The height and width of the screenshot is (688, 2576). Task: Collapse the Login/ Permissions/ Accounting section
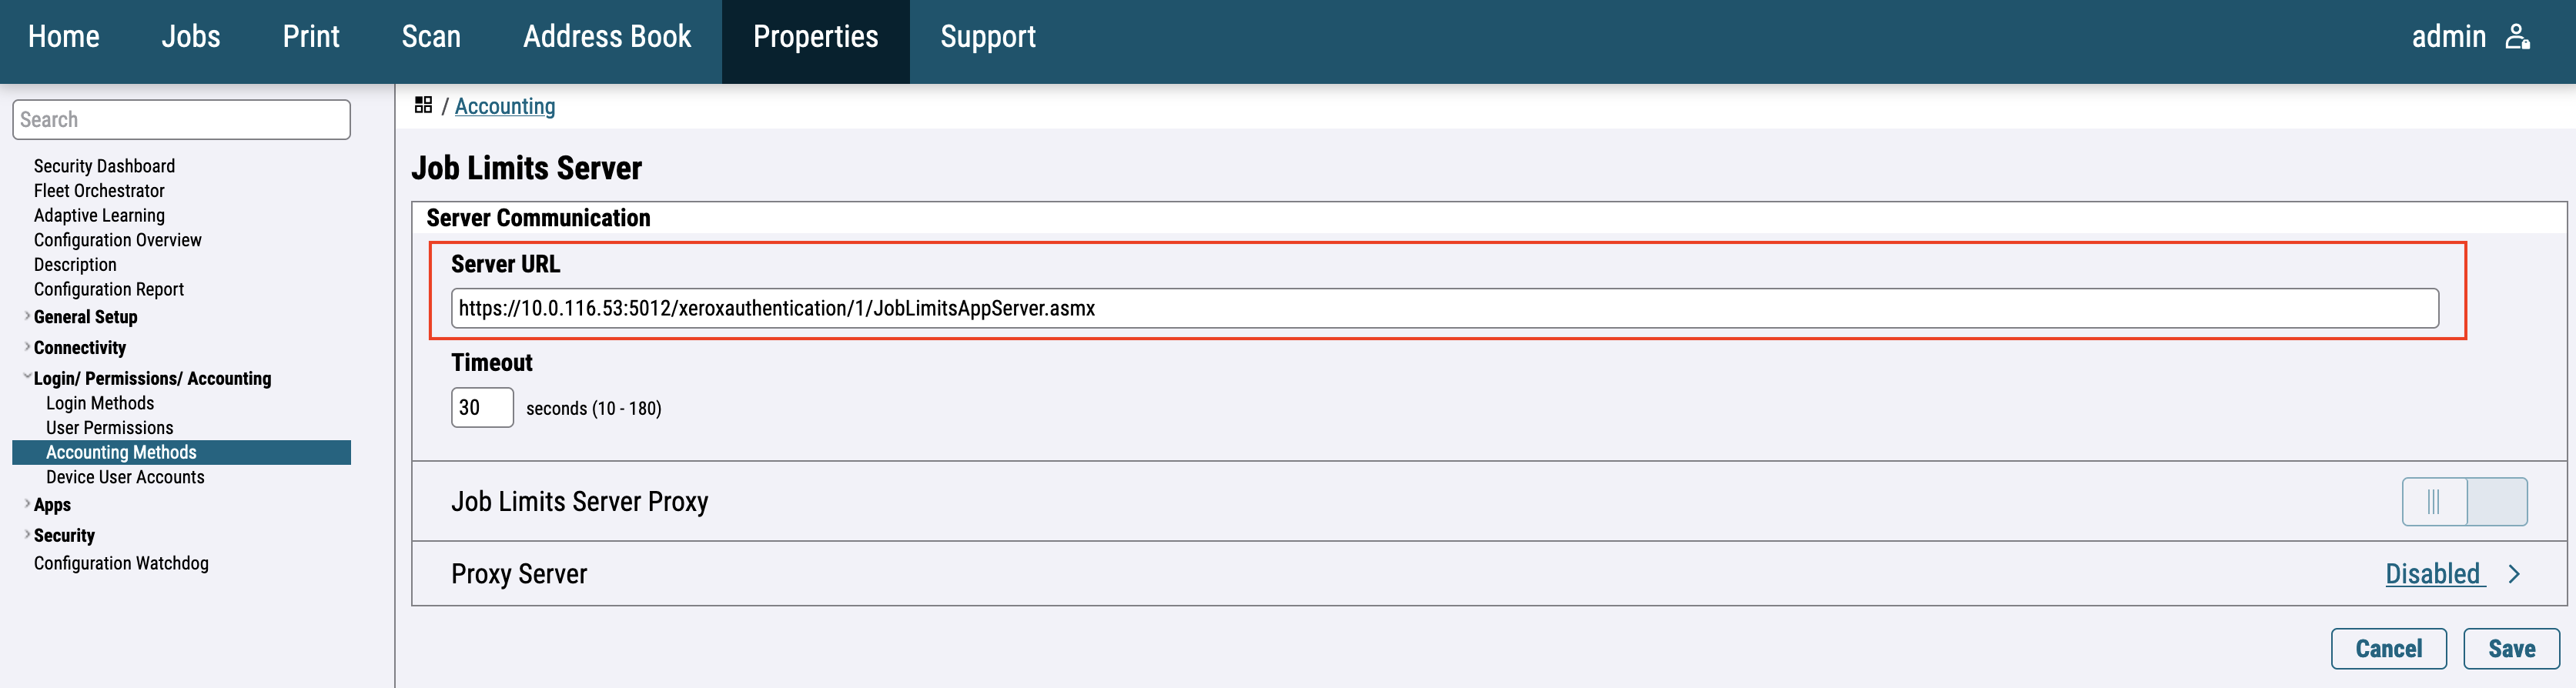(27, 377)
